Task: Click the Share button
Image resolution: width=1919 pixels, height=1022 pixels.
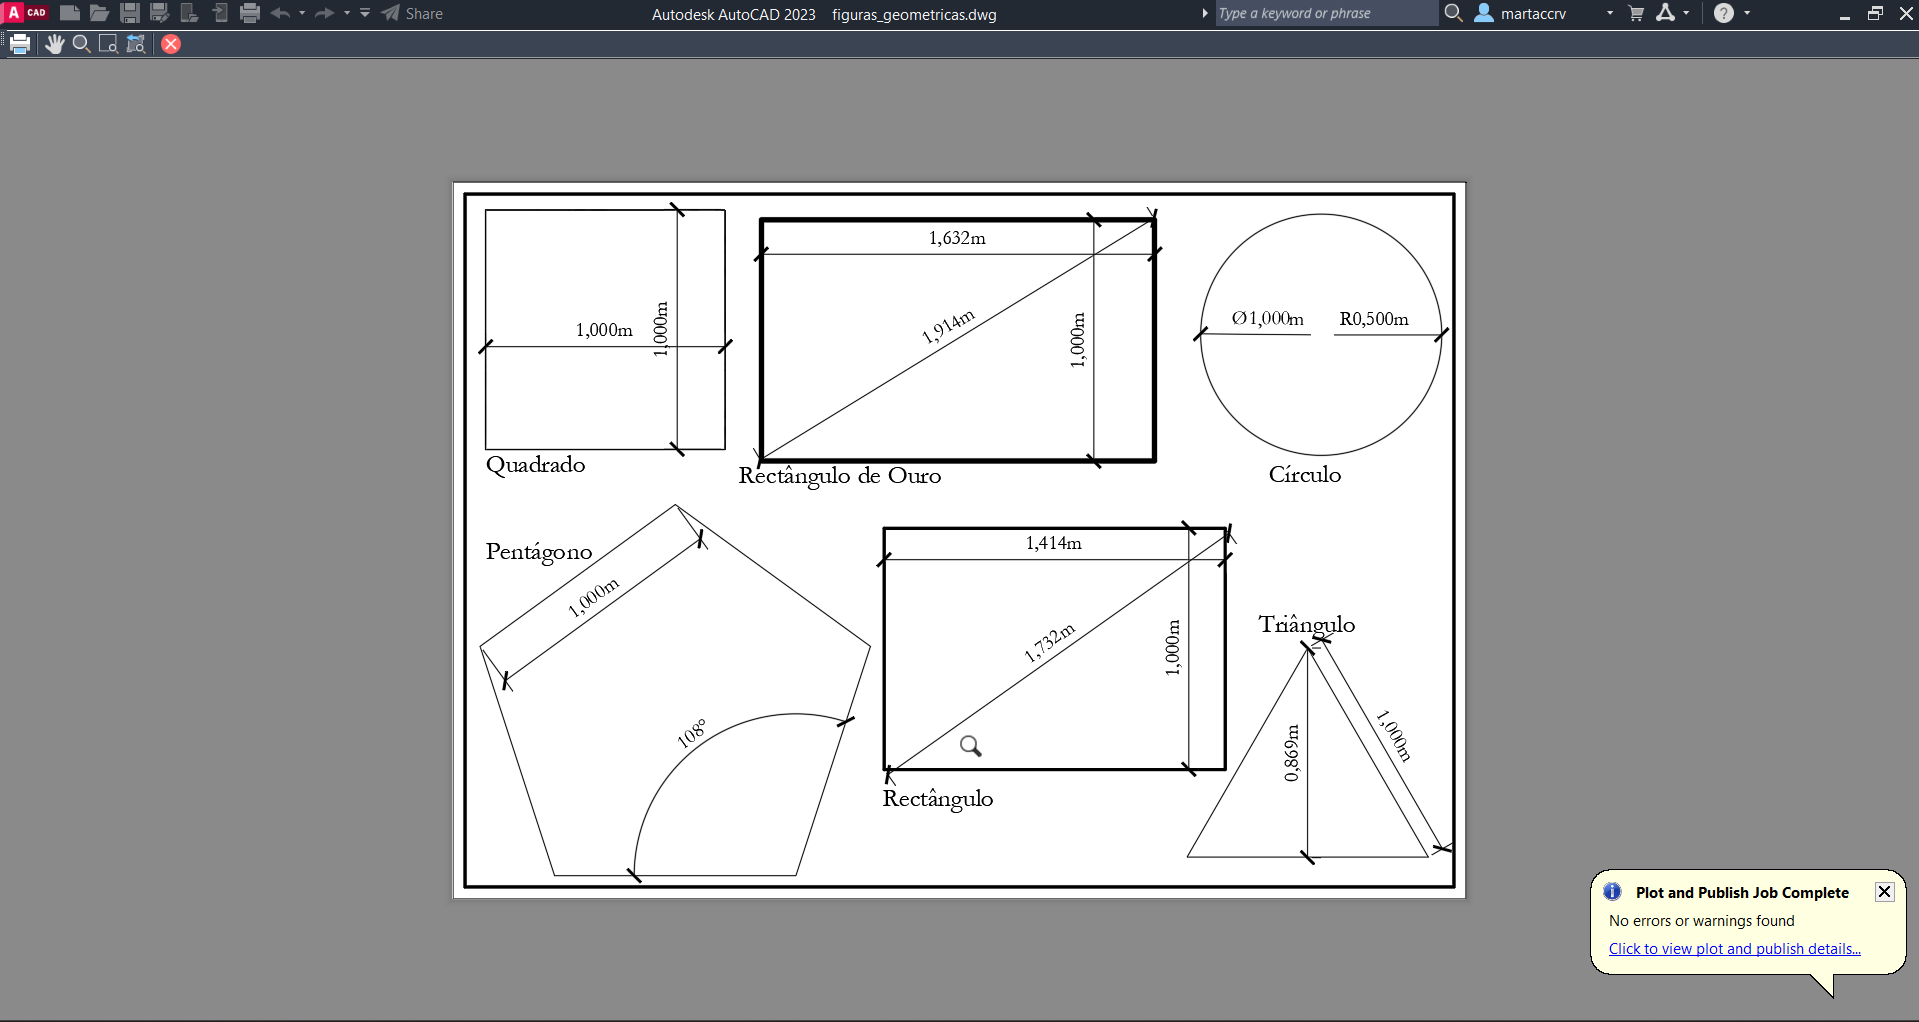Action: (412, 13)
